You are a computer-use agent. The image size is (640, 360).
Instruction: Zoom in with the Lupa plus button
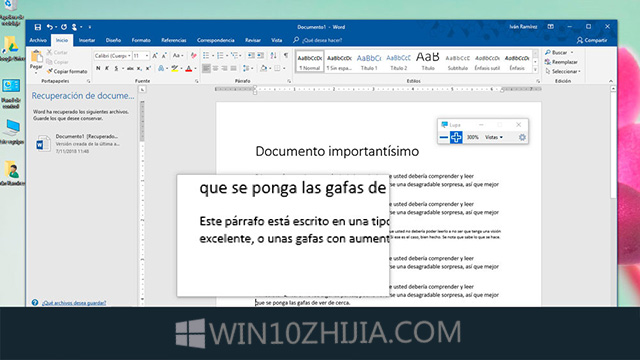[x=456, y=138]
